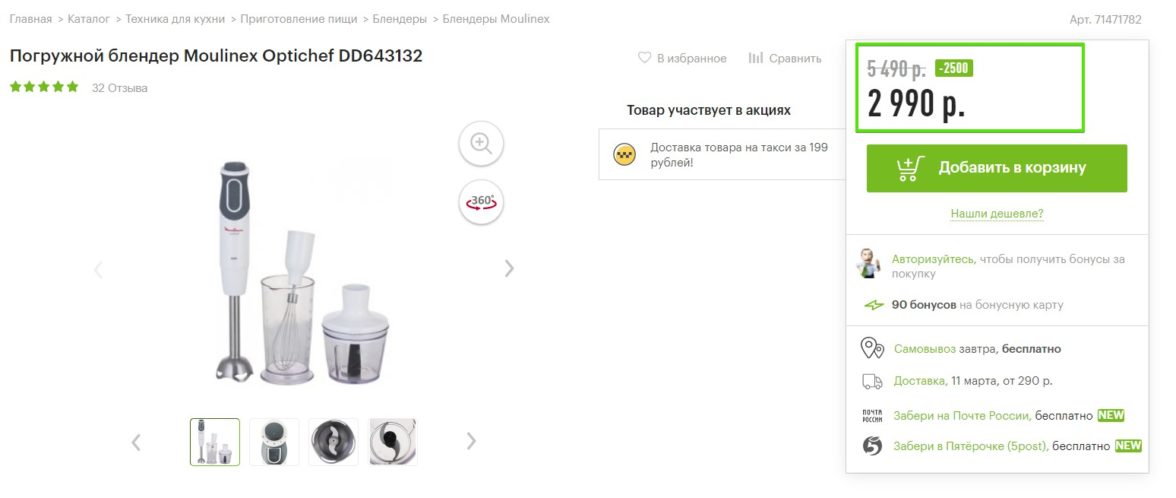Click the Самовывоз map pin icon
Screen dimensions: 1176x498
[872, 348]
